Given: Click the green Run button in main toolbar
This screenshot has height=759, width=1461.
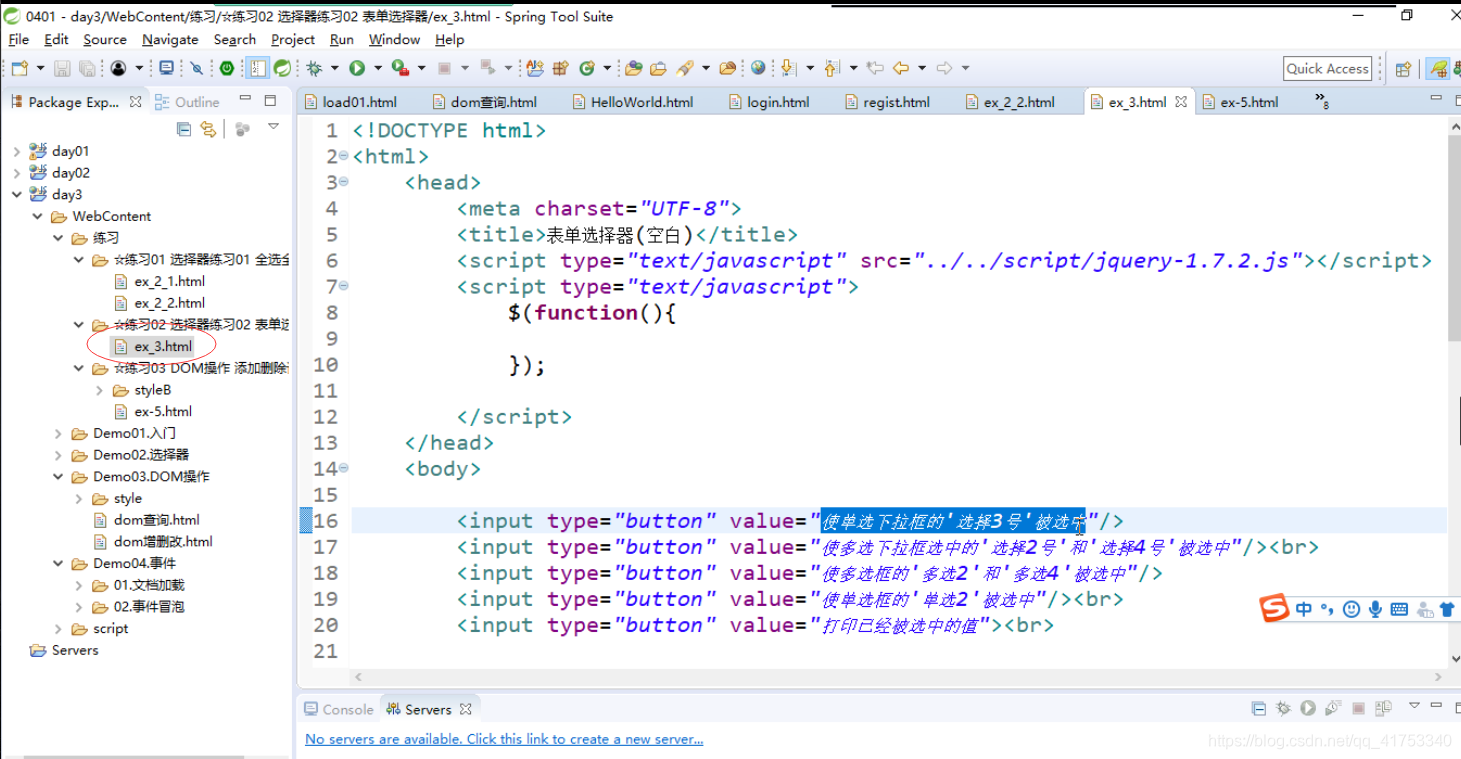Looking at the screenshot, I should [357, 68].
